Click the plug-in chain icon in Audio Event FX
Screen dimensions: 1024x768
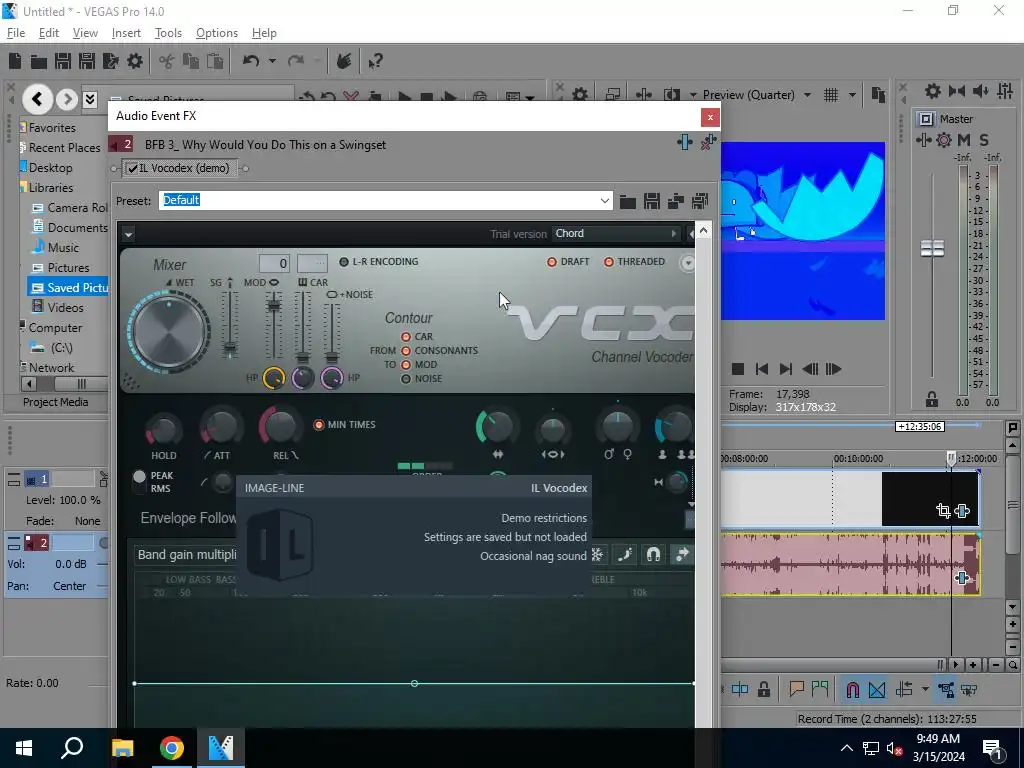[684, 142]
